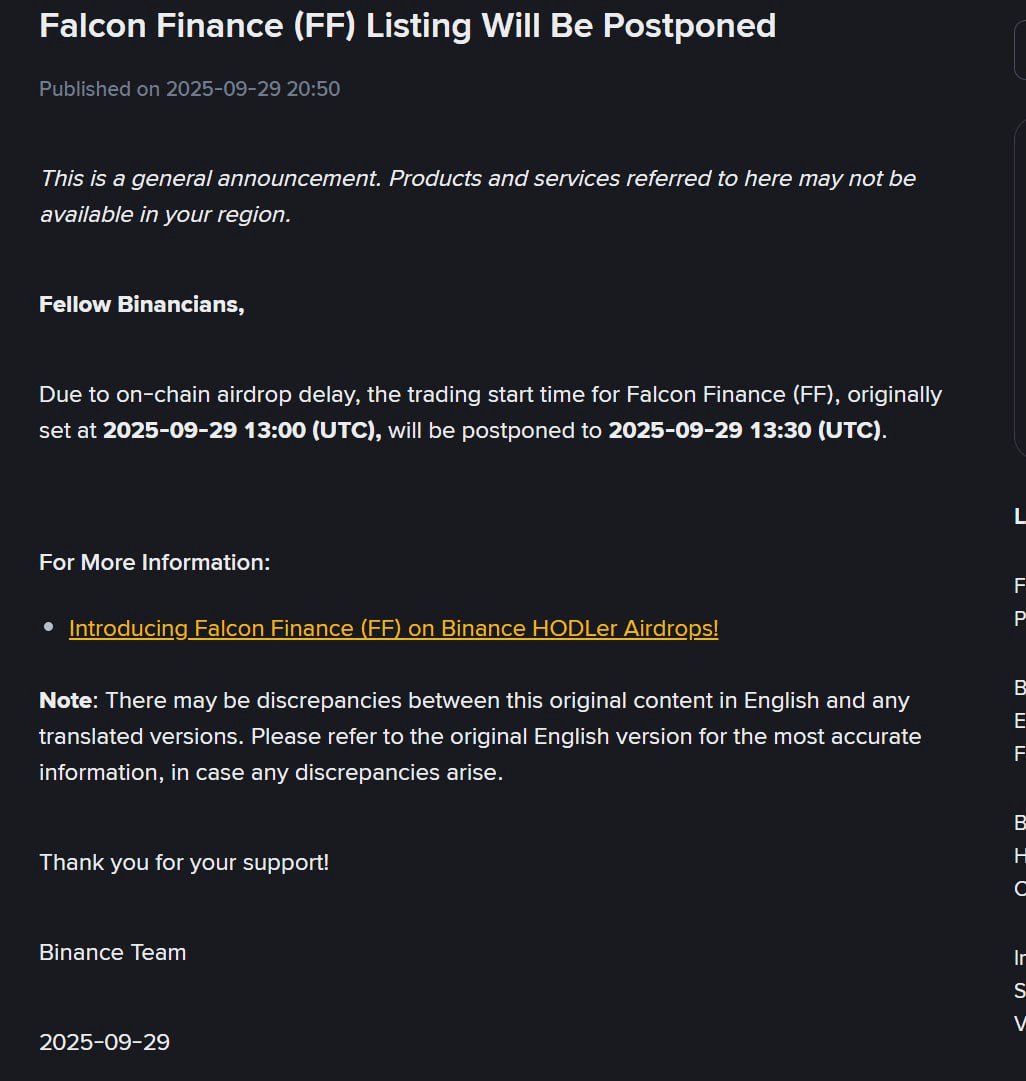Click the postponed 13:30 (UTC) start time
The height and width of the screenshot is (1081, 1026).
point(745,431)
